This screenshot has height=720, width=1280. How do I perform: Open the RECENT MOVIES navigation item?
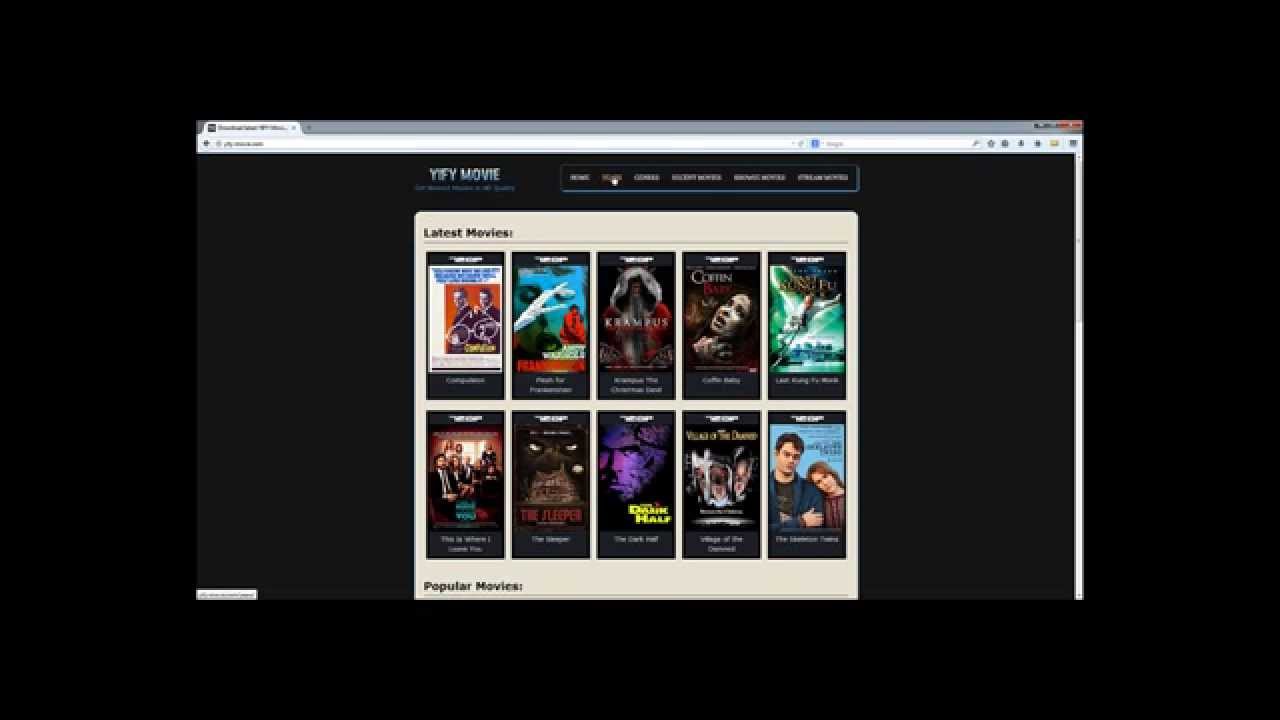(696, 178)
